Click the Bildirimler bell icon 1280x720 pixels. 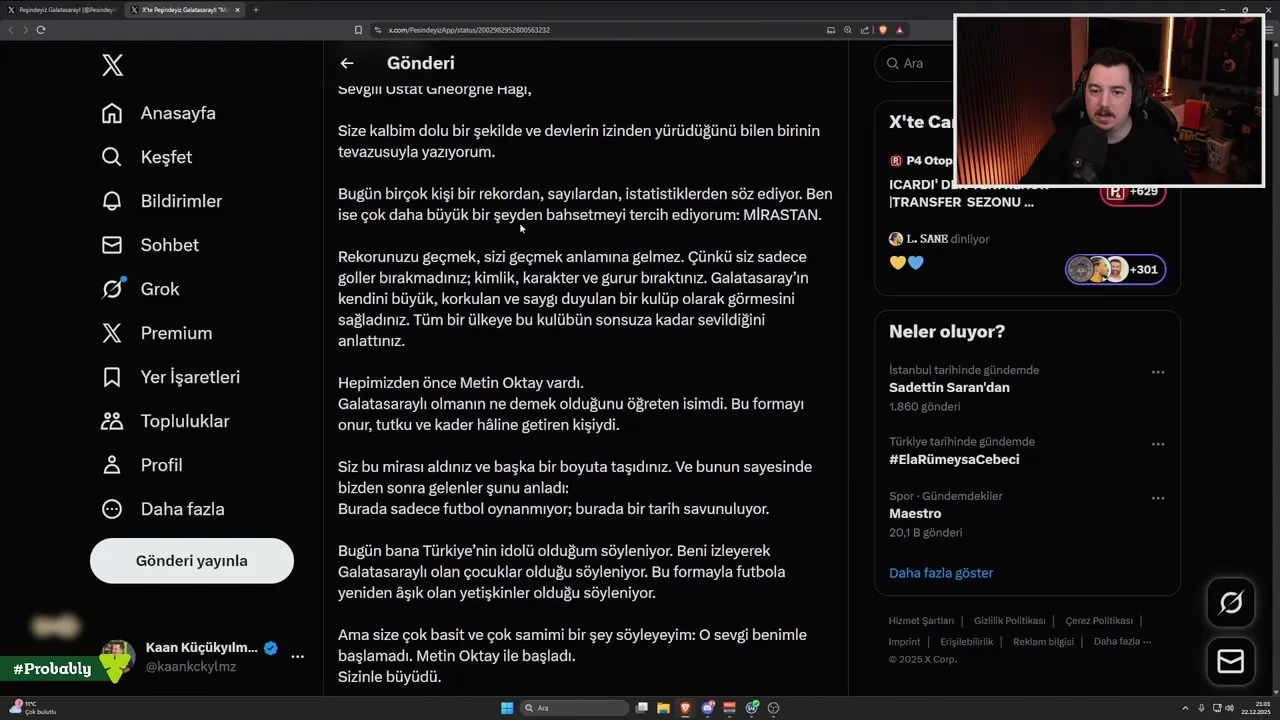(x=112, y=201)
